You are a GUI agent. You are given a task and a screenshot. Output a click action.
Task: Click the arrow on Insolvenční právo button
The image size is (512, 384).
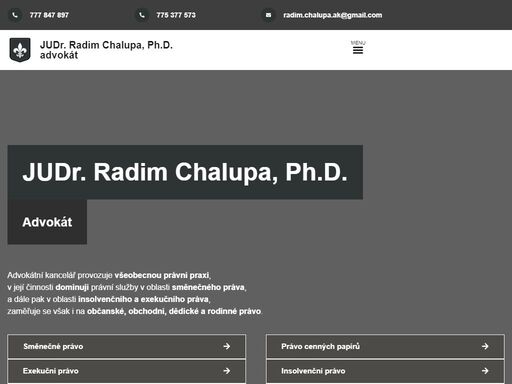485,371
